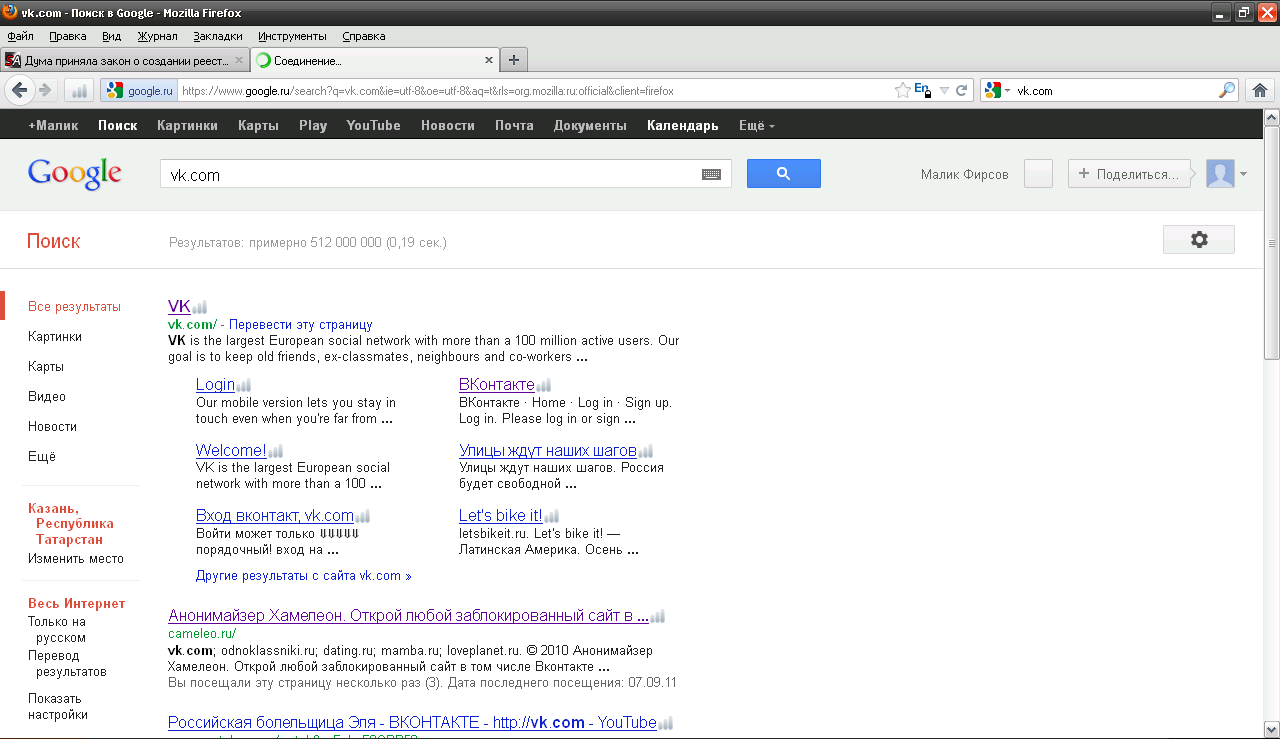1280x739 pixels.
Task: Click the rank bars icon beside Let's bike it!
Action: pyautogui.click(x=551, y=516)
